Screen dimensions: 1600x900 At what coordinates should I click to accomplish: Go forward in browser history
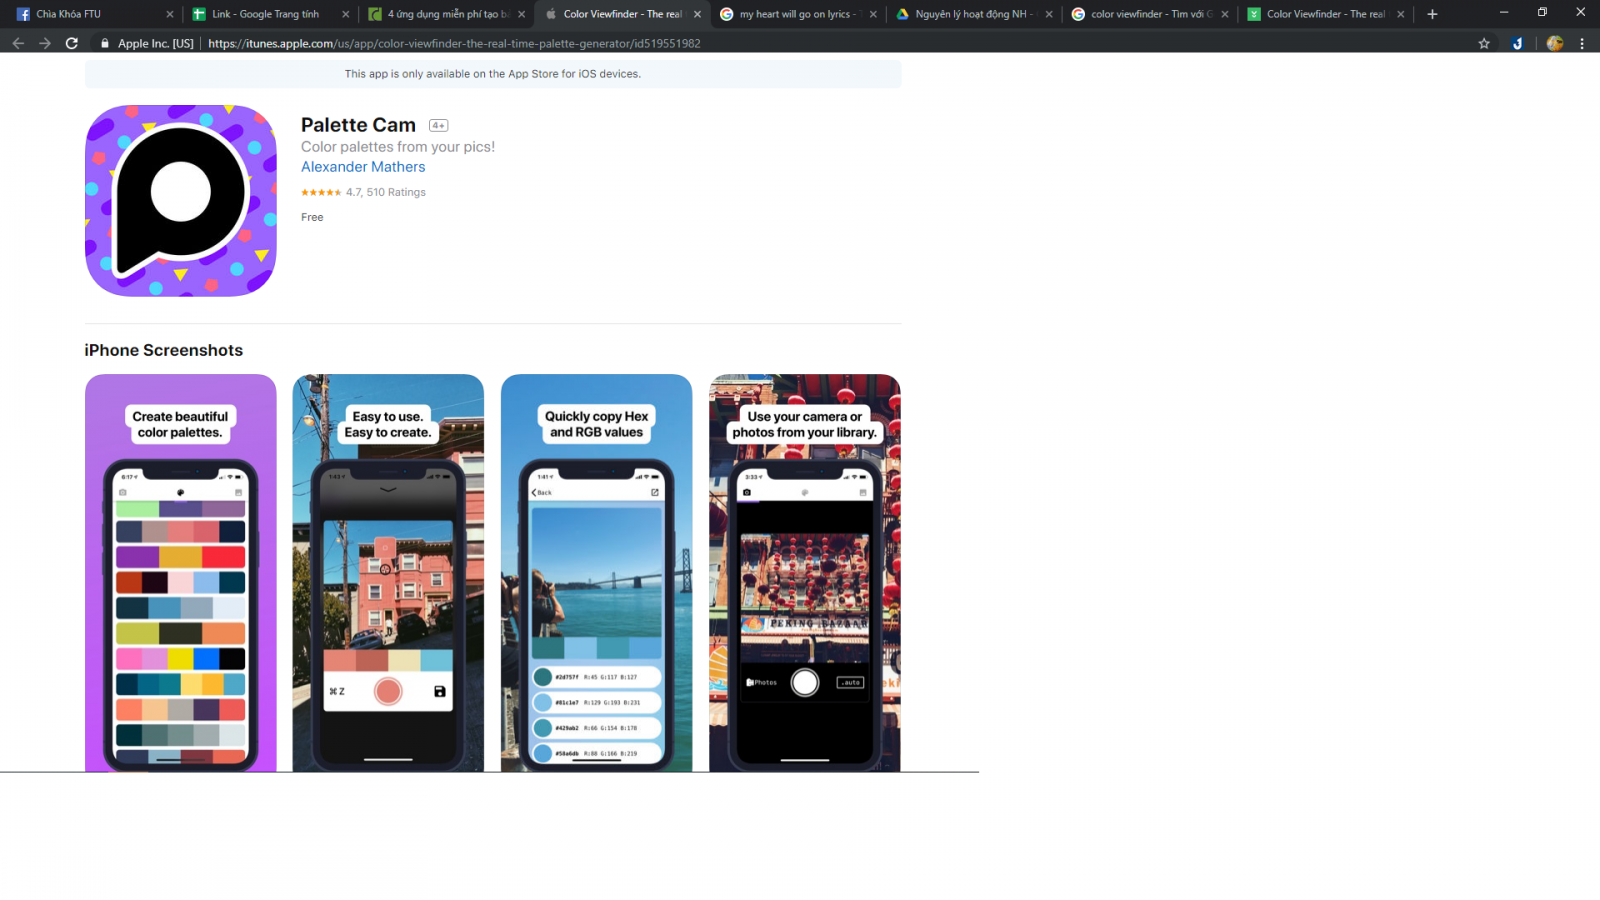coord(44,43)
